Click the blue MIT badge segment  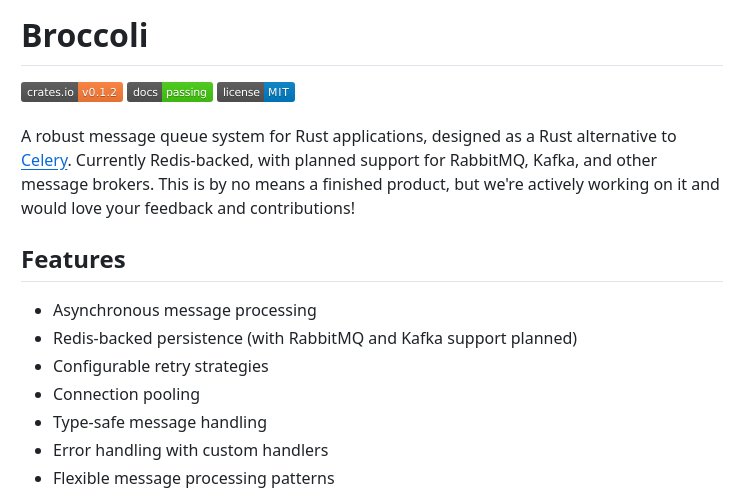pos(279,92)
